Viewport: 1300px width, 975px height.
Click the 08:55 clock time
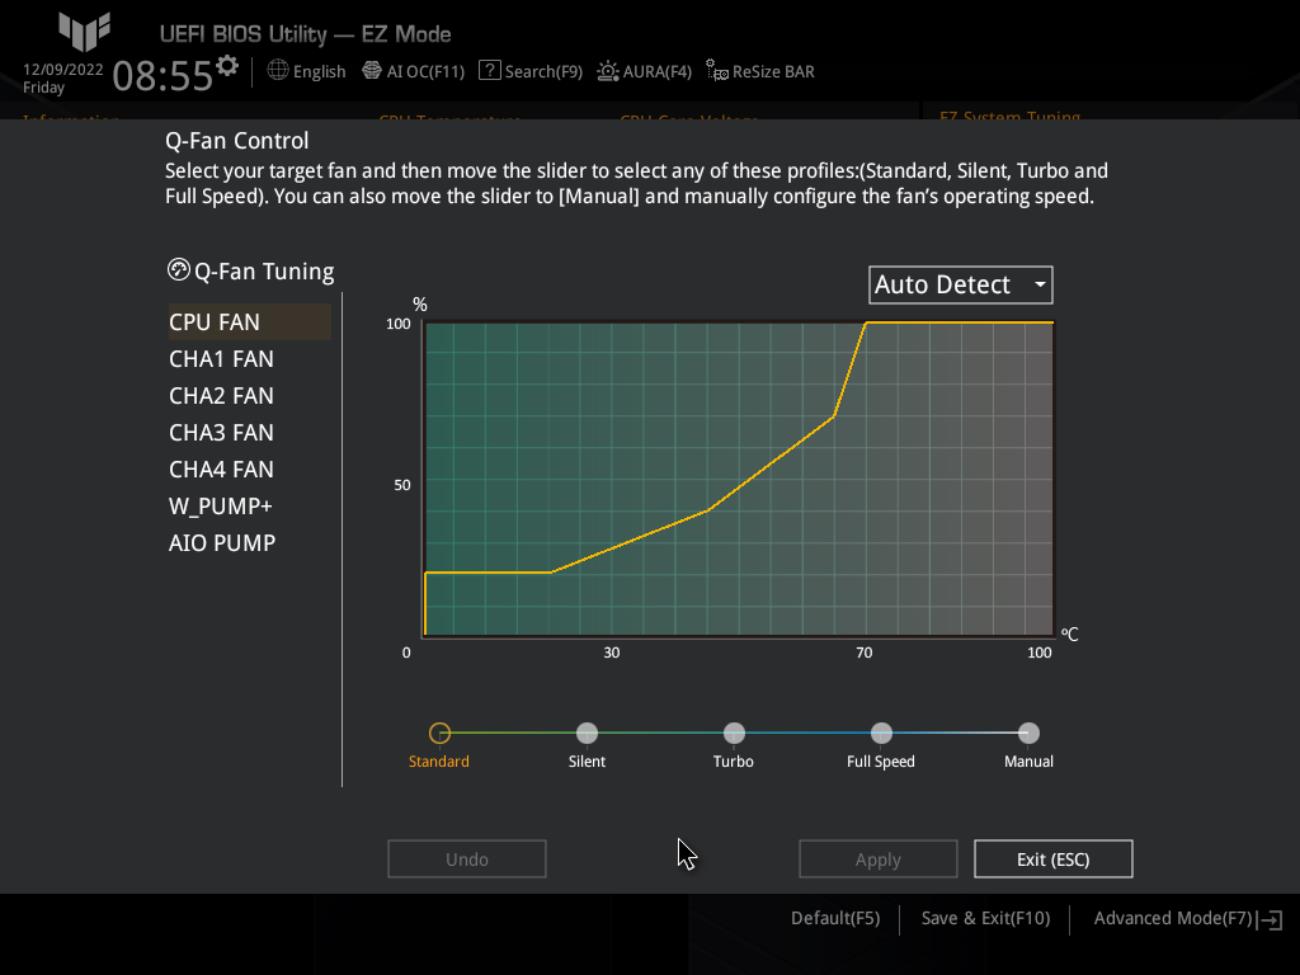point(162,75)
